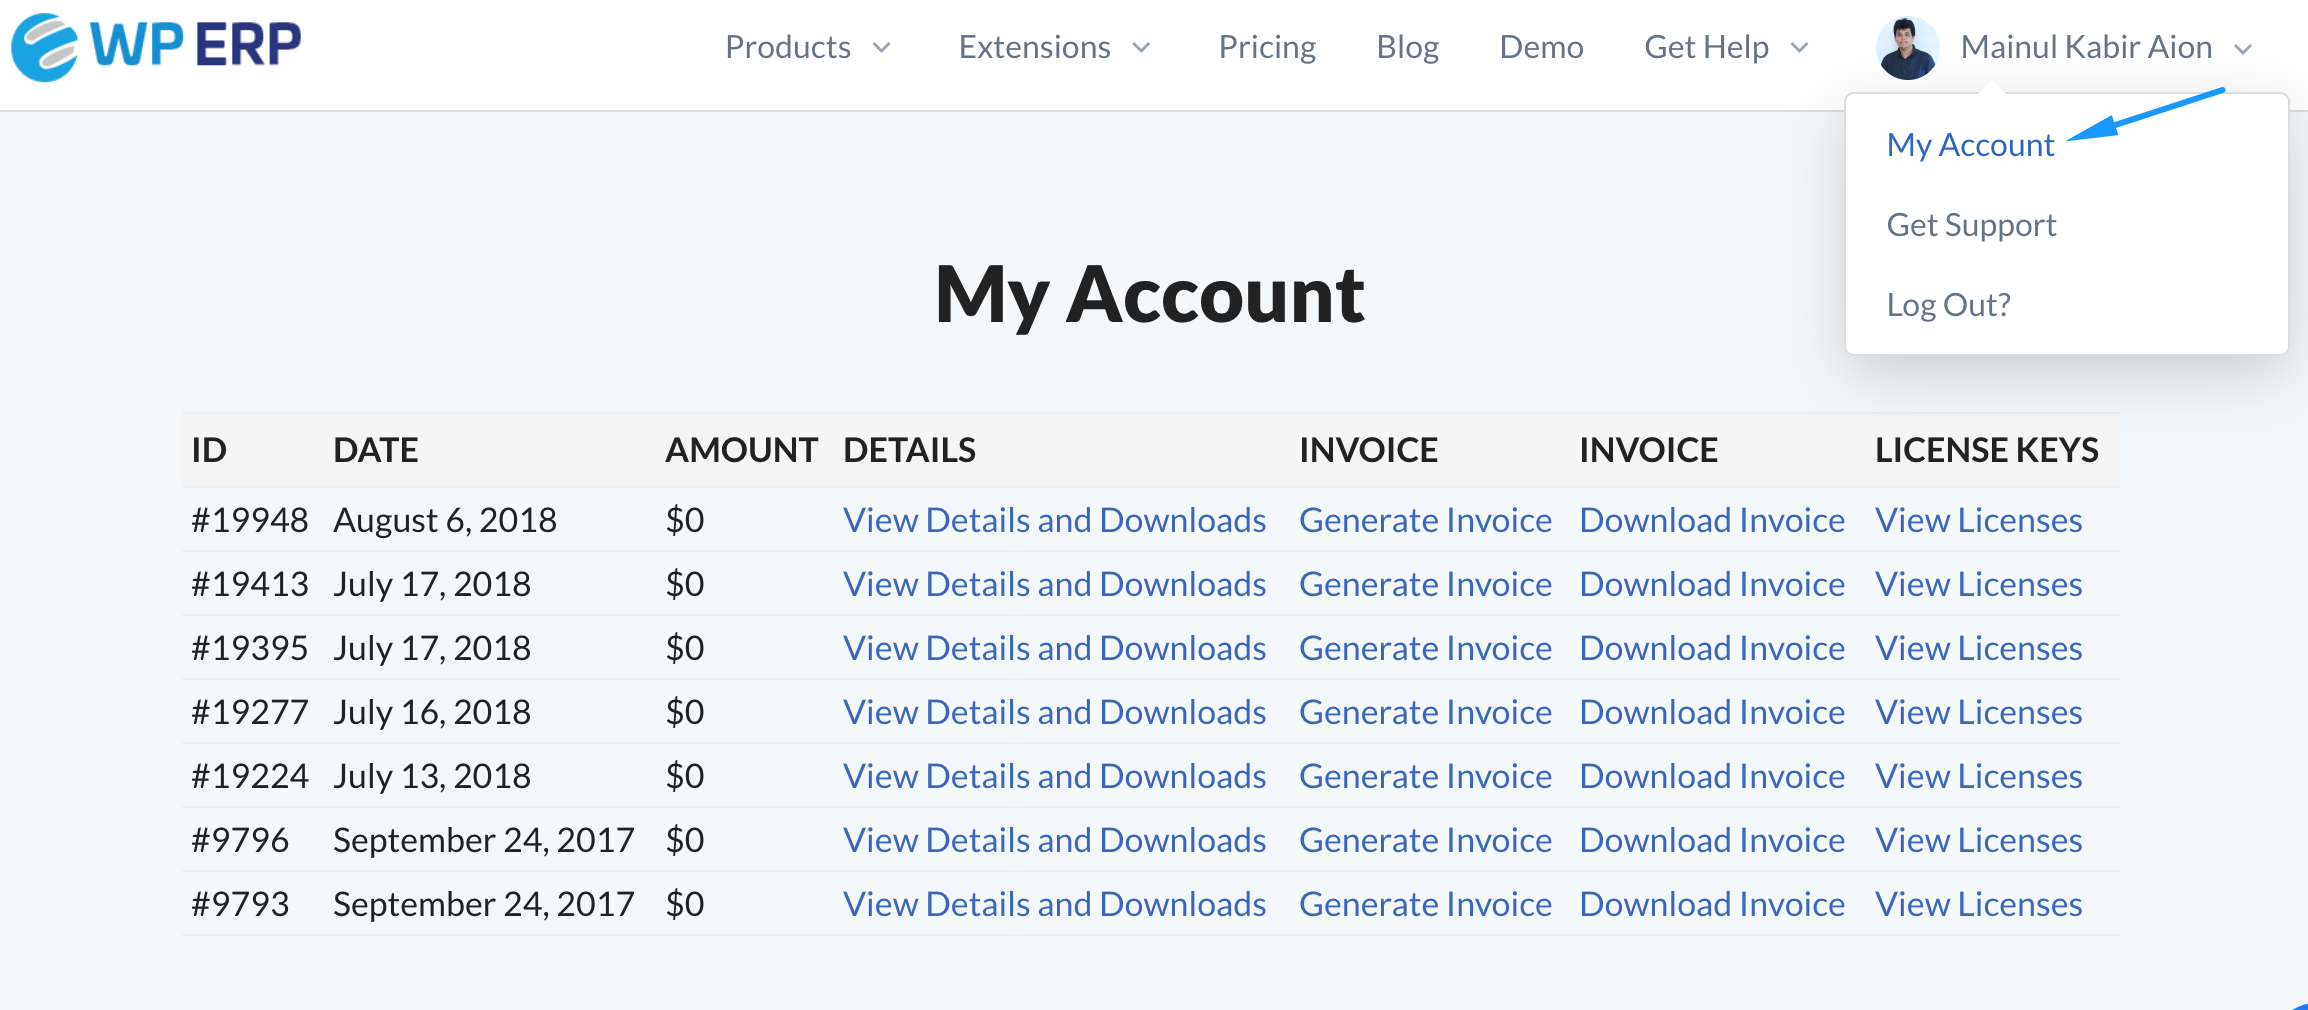
Task: Download Invoice for order #19395
Action: coord(1712,648)
